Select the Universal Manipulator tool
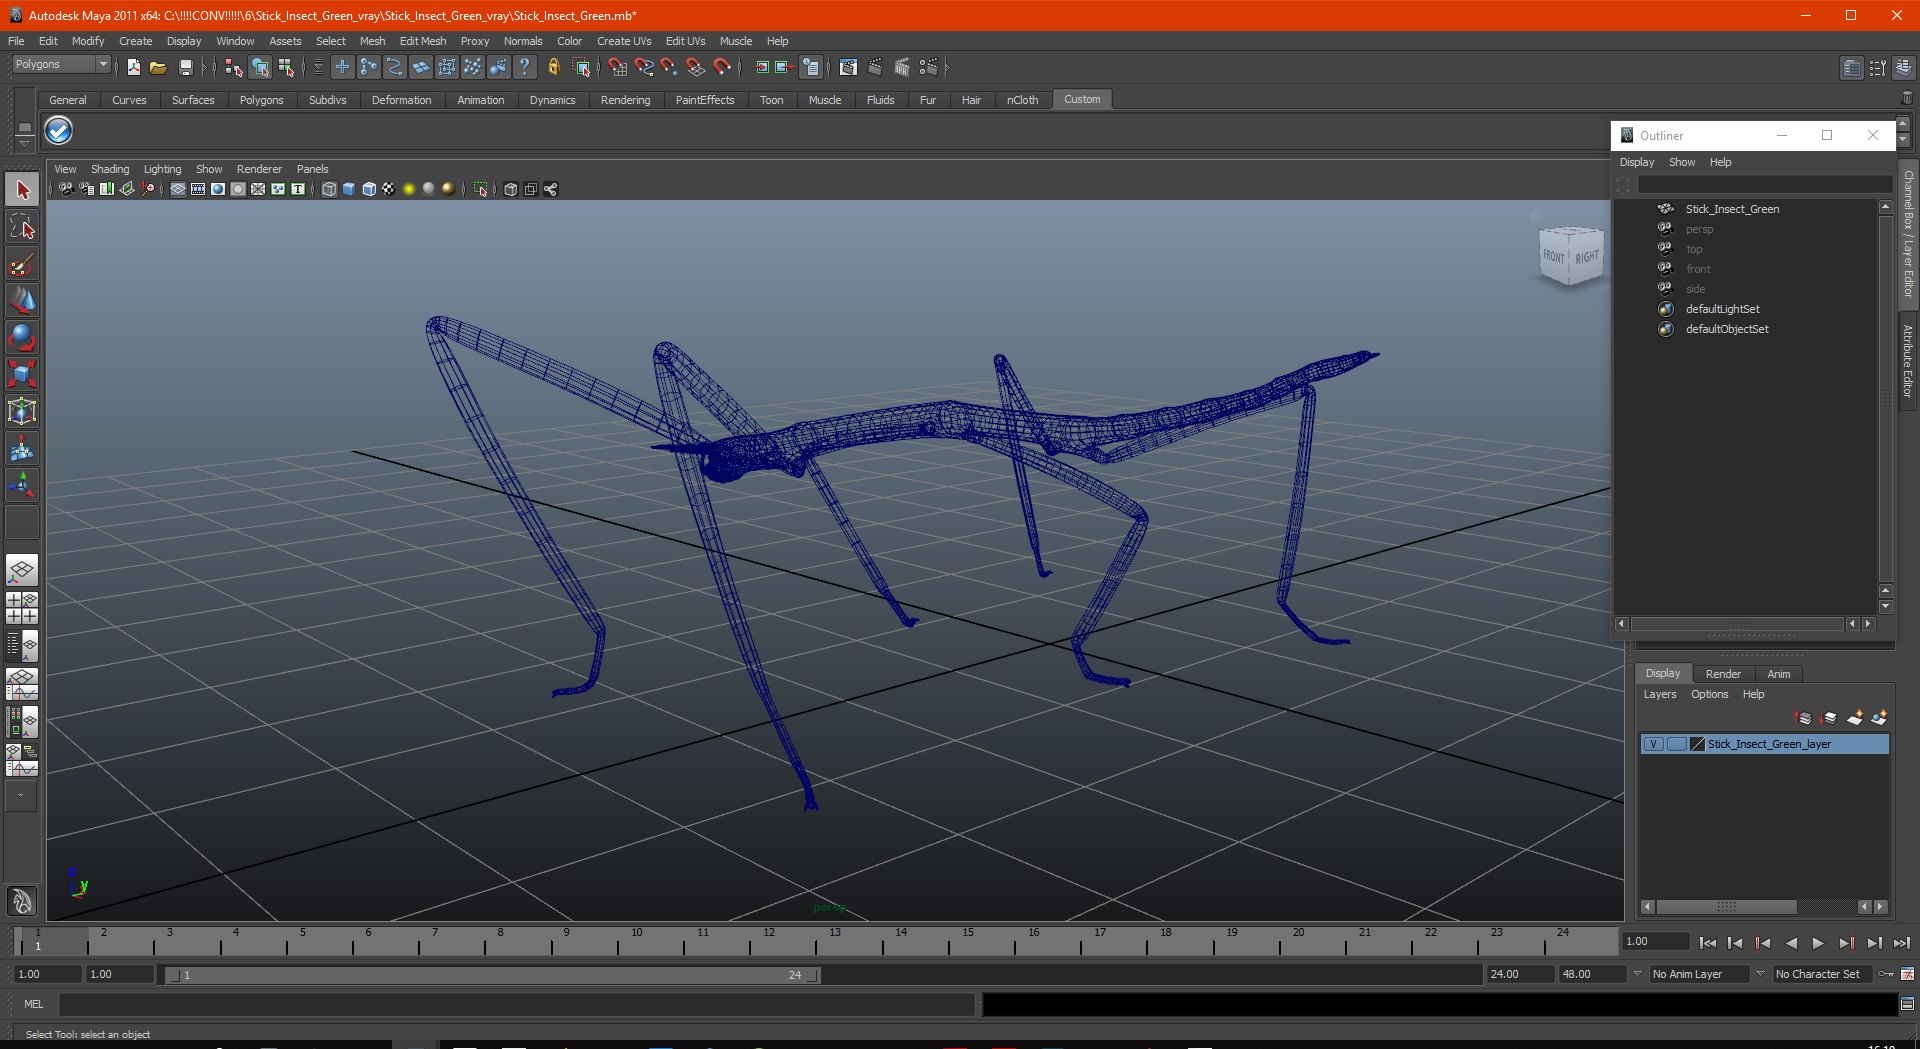 click(22, 412)
